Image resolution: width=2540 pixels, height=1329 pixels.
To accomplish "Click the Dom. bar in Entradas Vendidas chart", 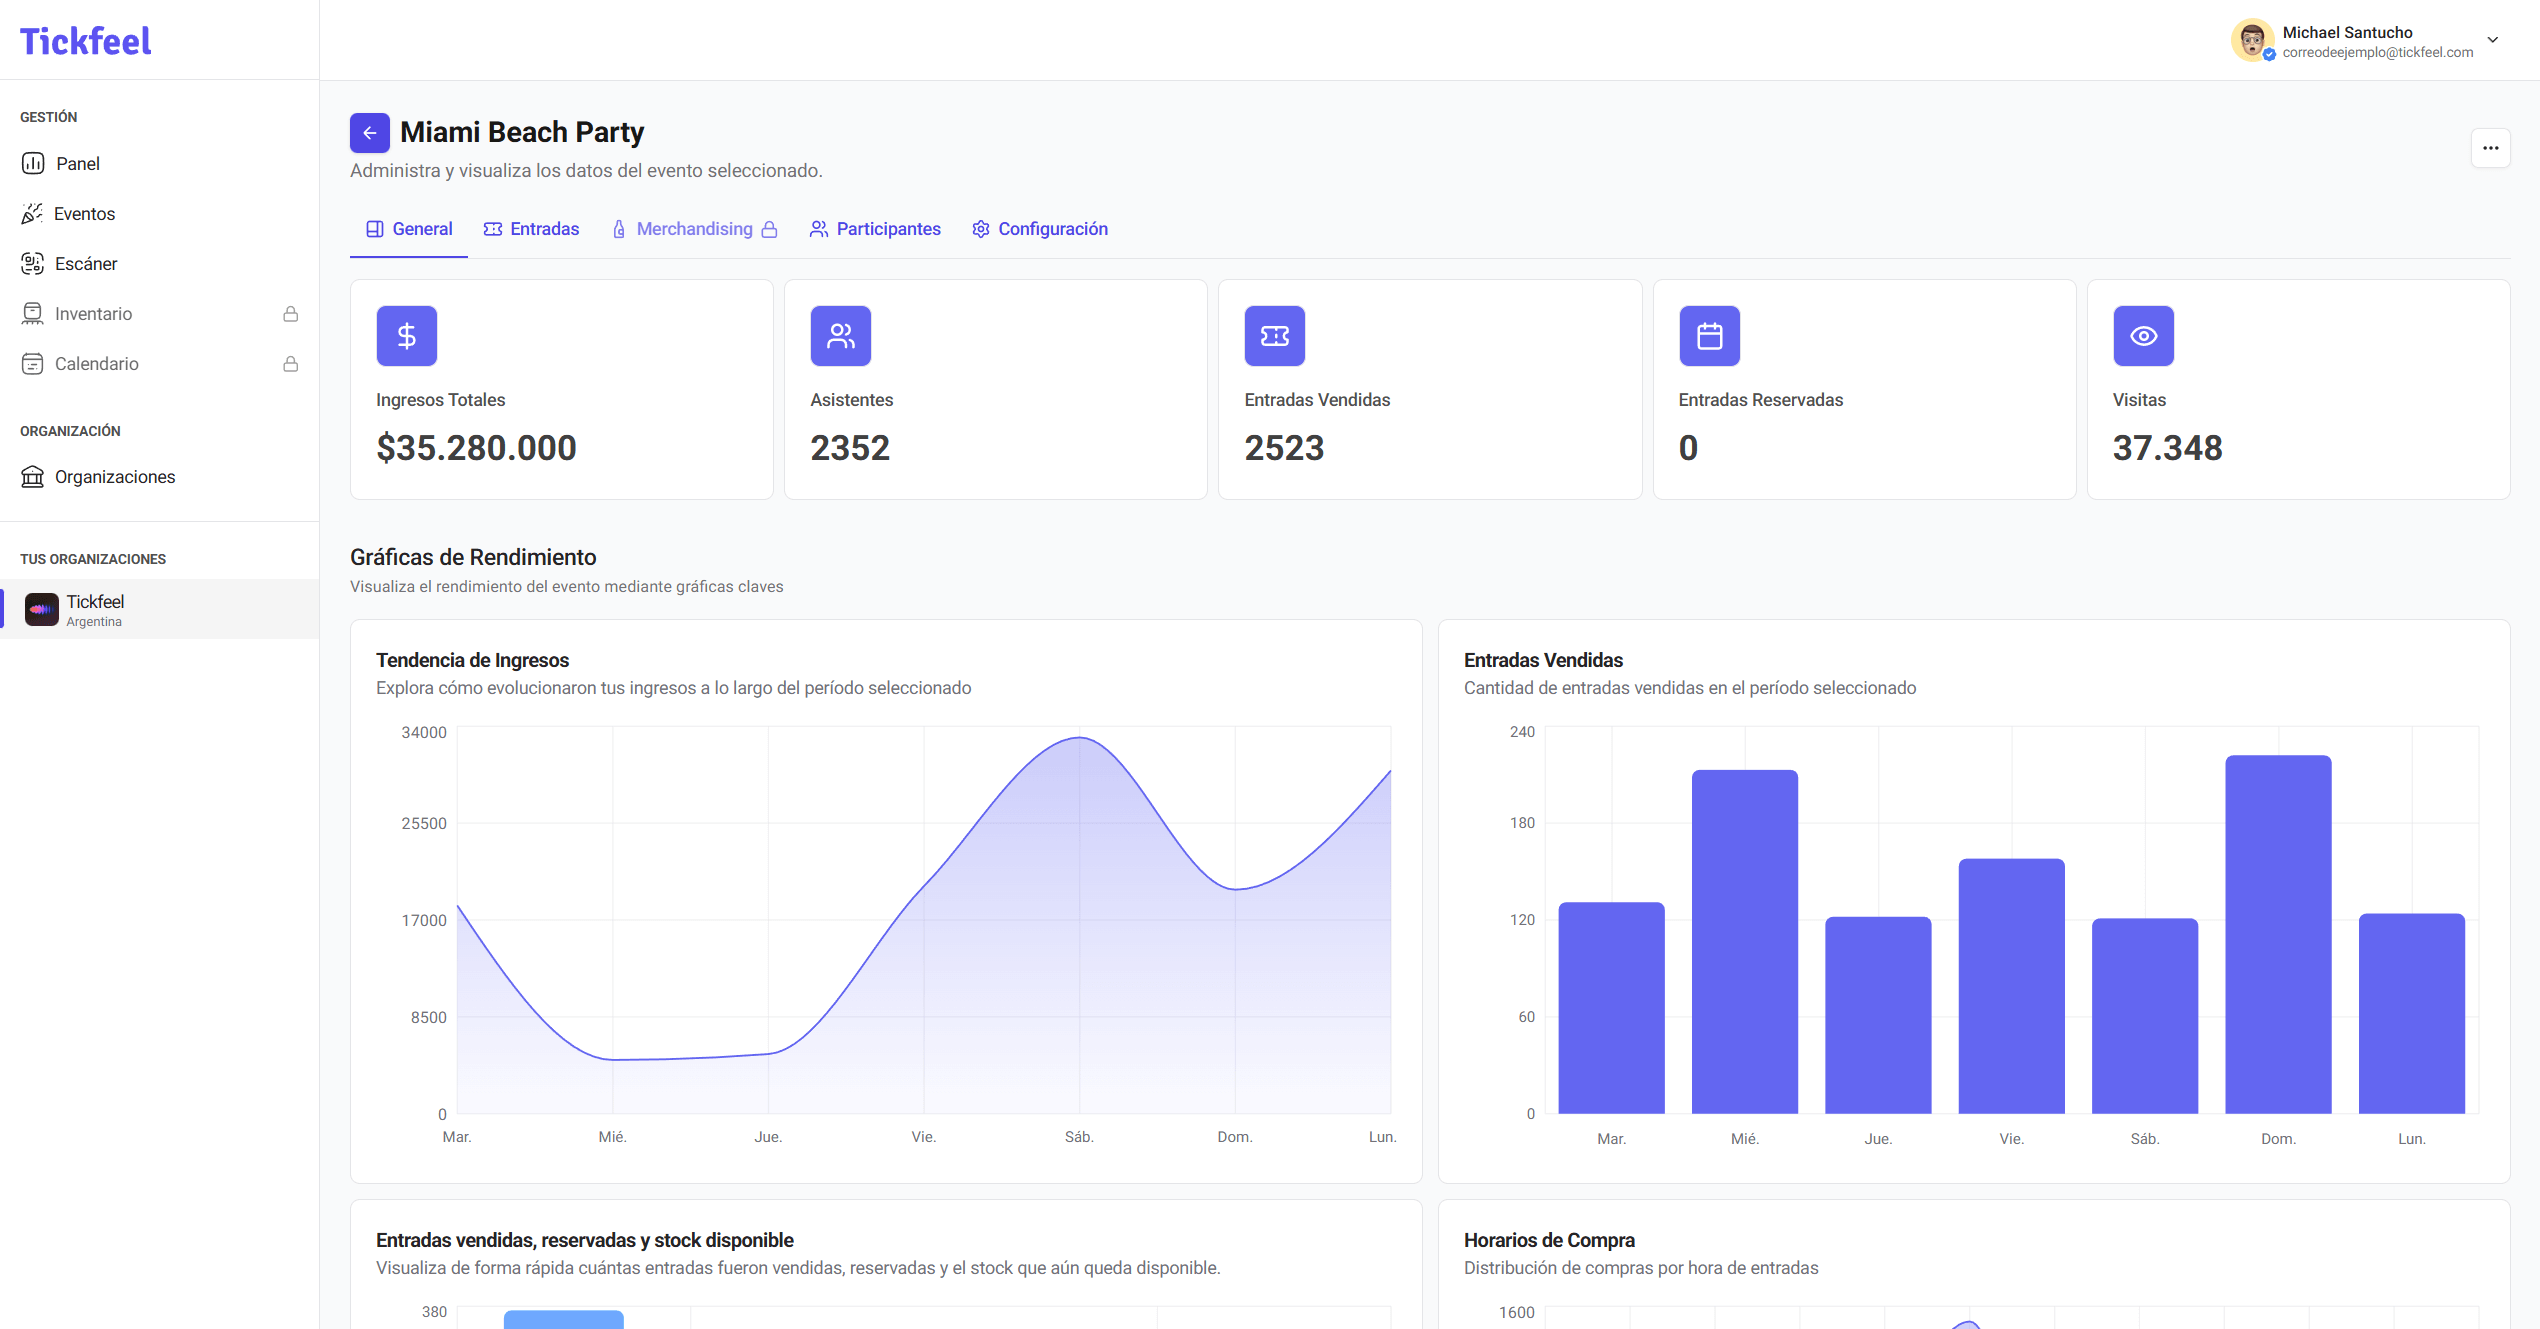I will pyautogui.click(x=2277, y=934).
